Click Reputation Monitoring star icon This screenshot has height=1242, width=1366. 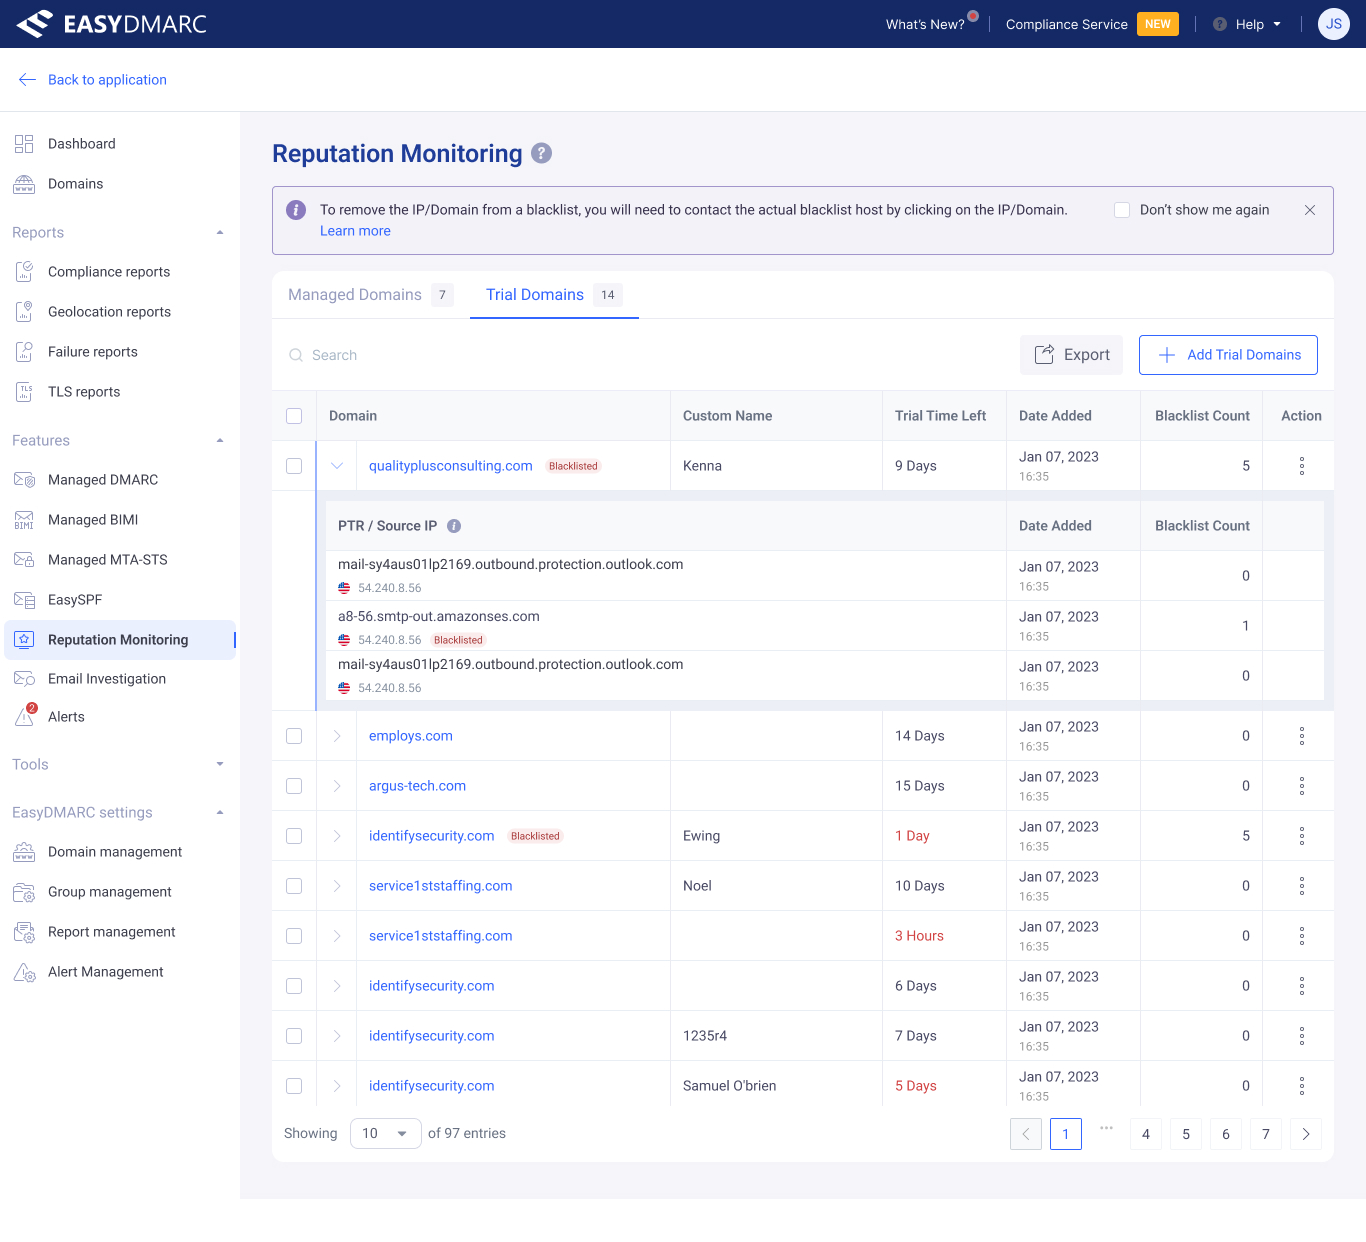click(x=24, y=640)
